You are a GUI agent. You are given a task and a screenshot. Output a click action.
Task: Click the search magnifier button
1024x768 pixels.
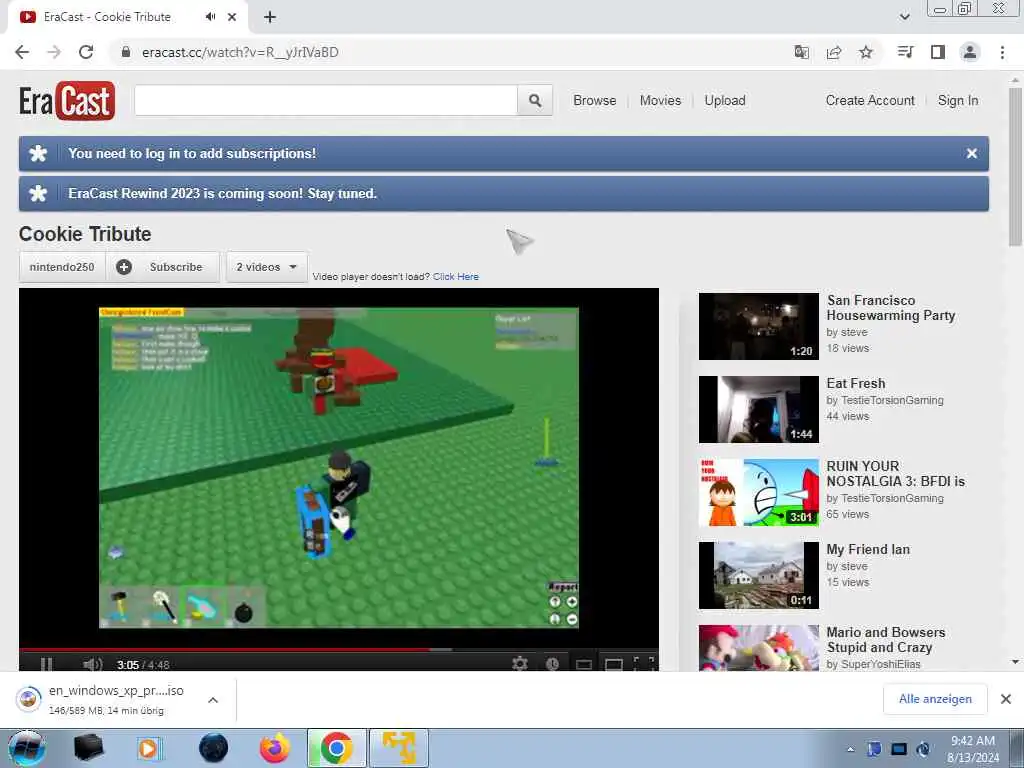535,101
